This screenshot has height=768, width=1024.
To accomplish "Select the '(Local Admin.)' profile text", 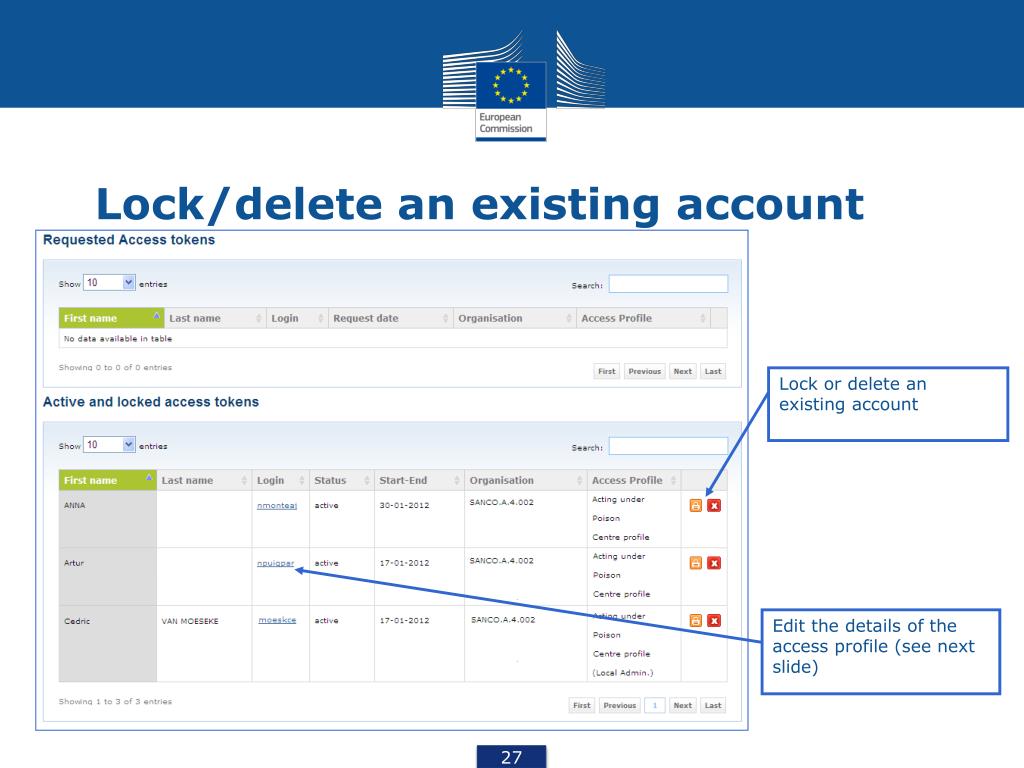I will [x=623, y=673].
